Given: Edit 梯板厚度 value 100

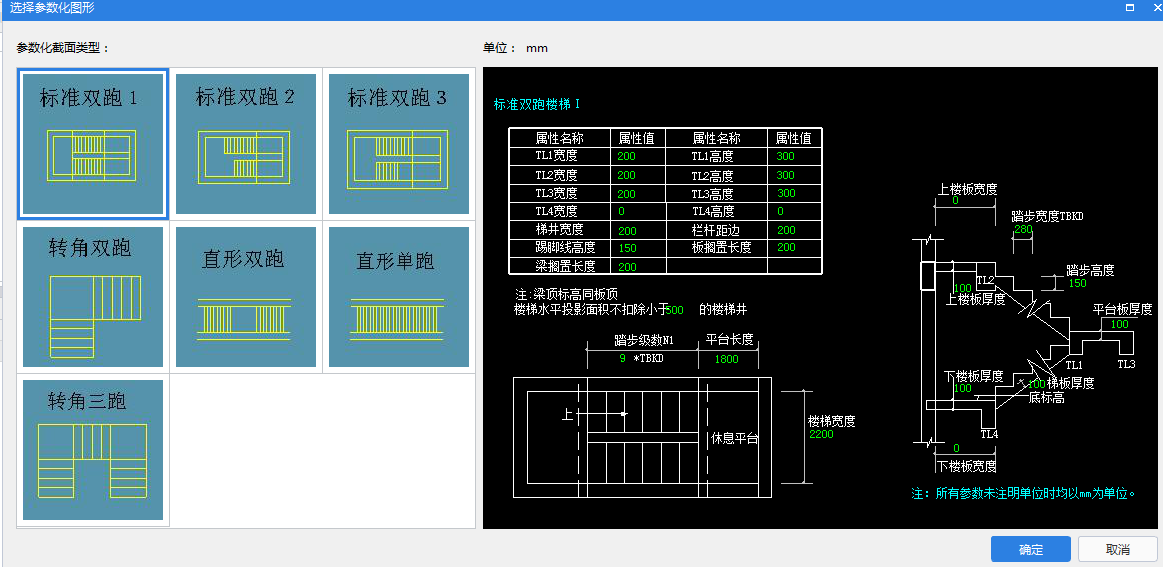Looking at the screenshot, I should coord(1036,384).
